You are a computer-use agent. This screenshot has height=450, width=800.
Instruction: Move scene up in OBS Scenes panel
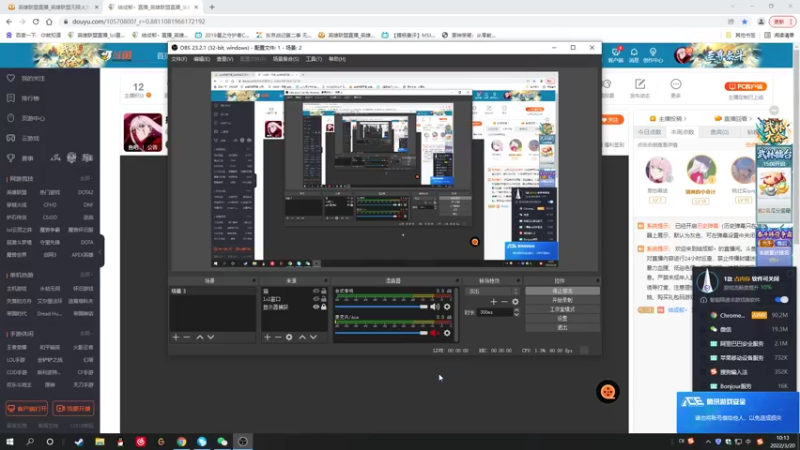(x=200, y=337)
